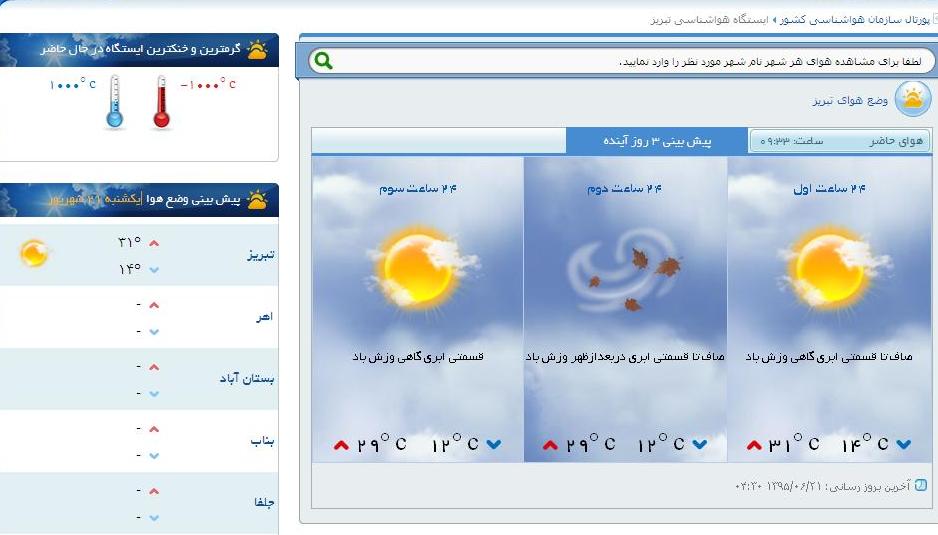
Task: Click the city name search field
Action: pyautogui.click(x=621, y=61)
